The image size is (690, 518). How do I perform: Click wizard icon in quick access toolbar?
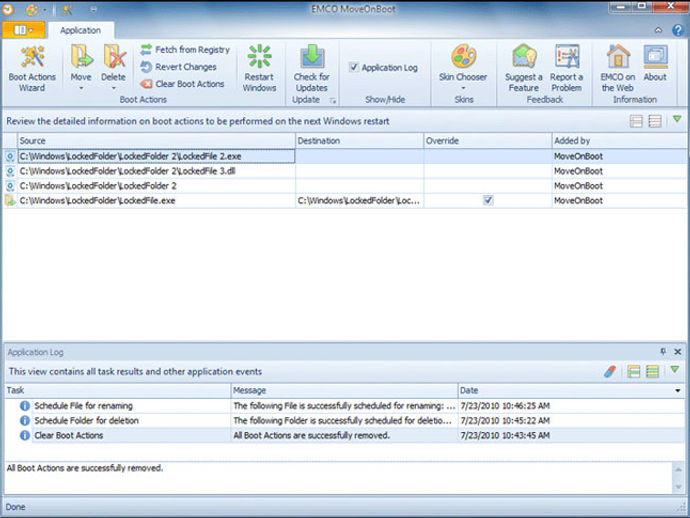point(67,9)
